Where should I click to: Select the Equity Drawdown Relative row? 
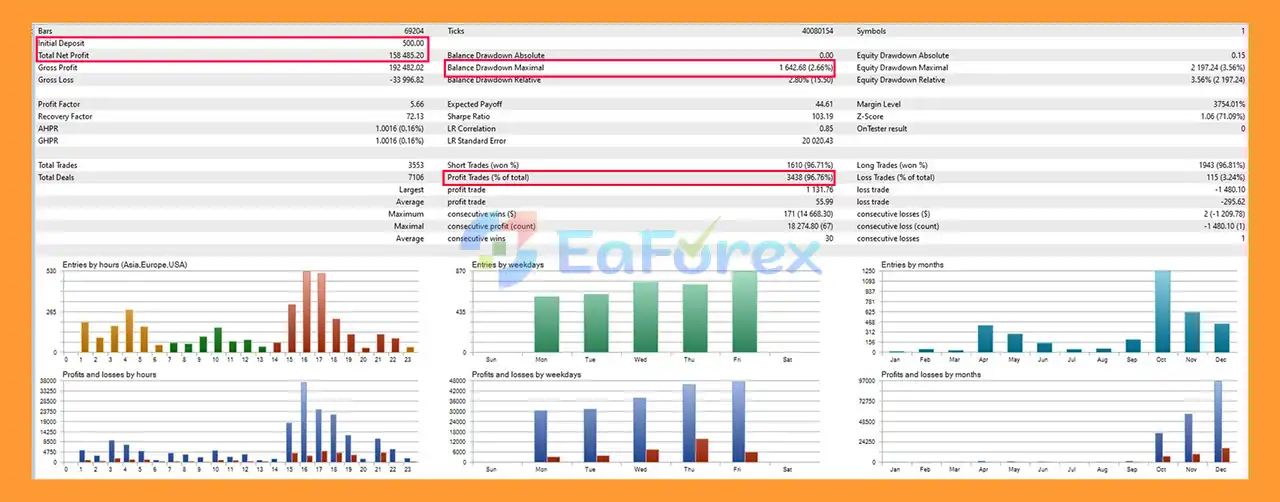[x=1050, y=80]
